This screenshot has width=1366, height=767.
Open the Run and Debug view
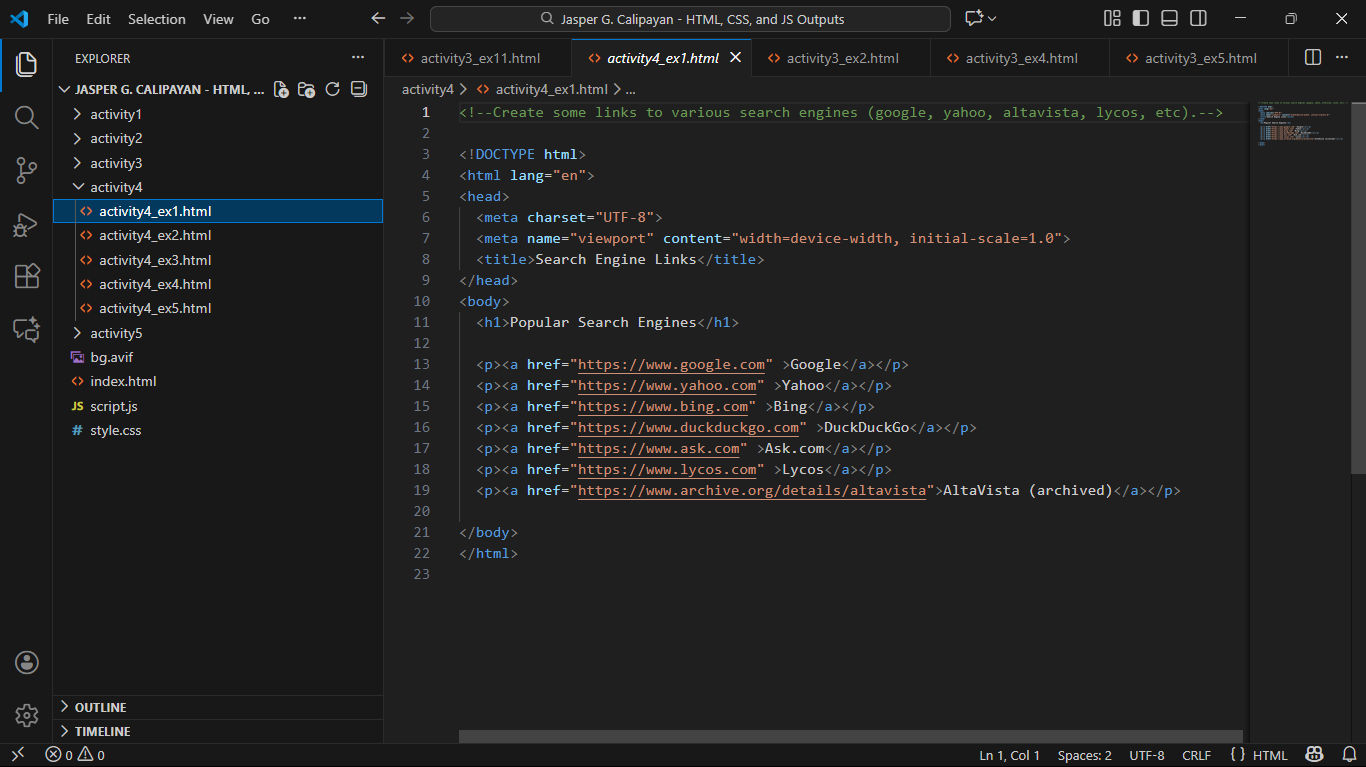26,224
